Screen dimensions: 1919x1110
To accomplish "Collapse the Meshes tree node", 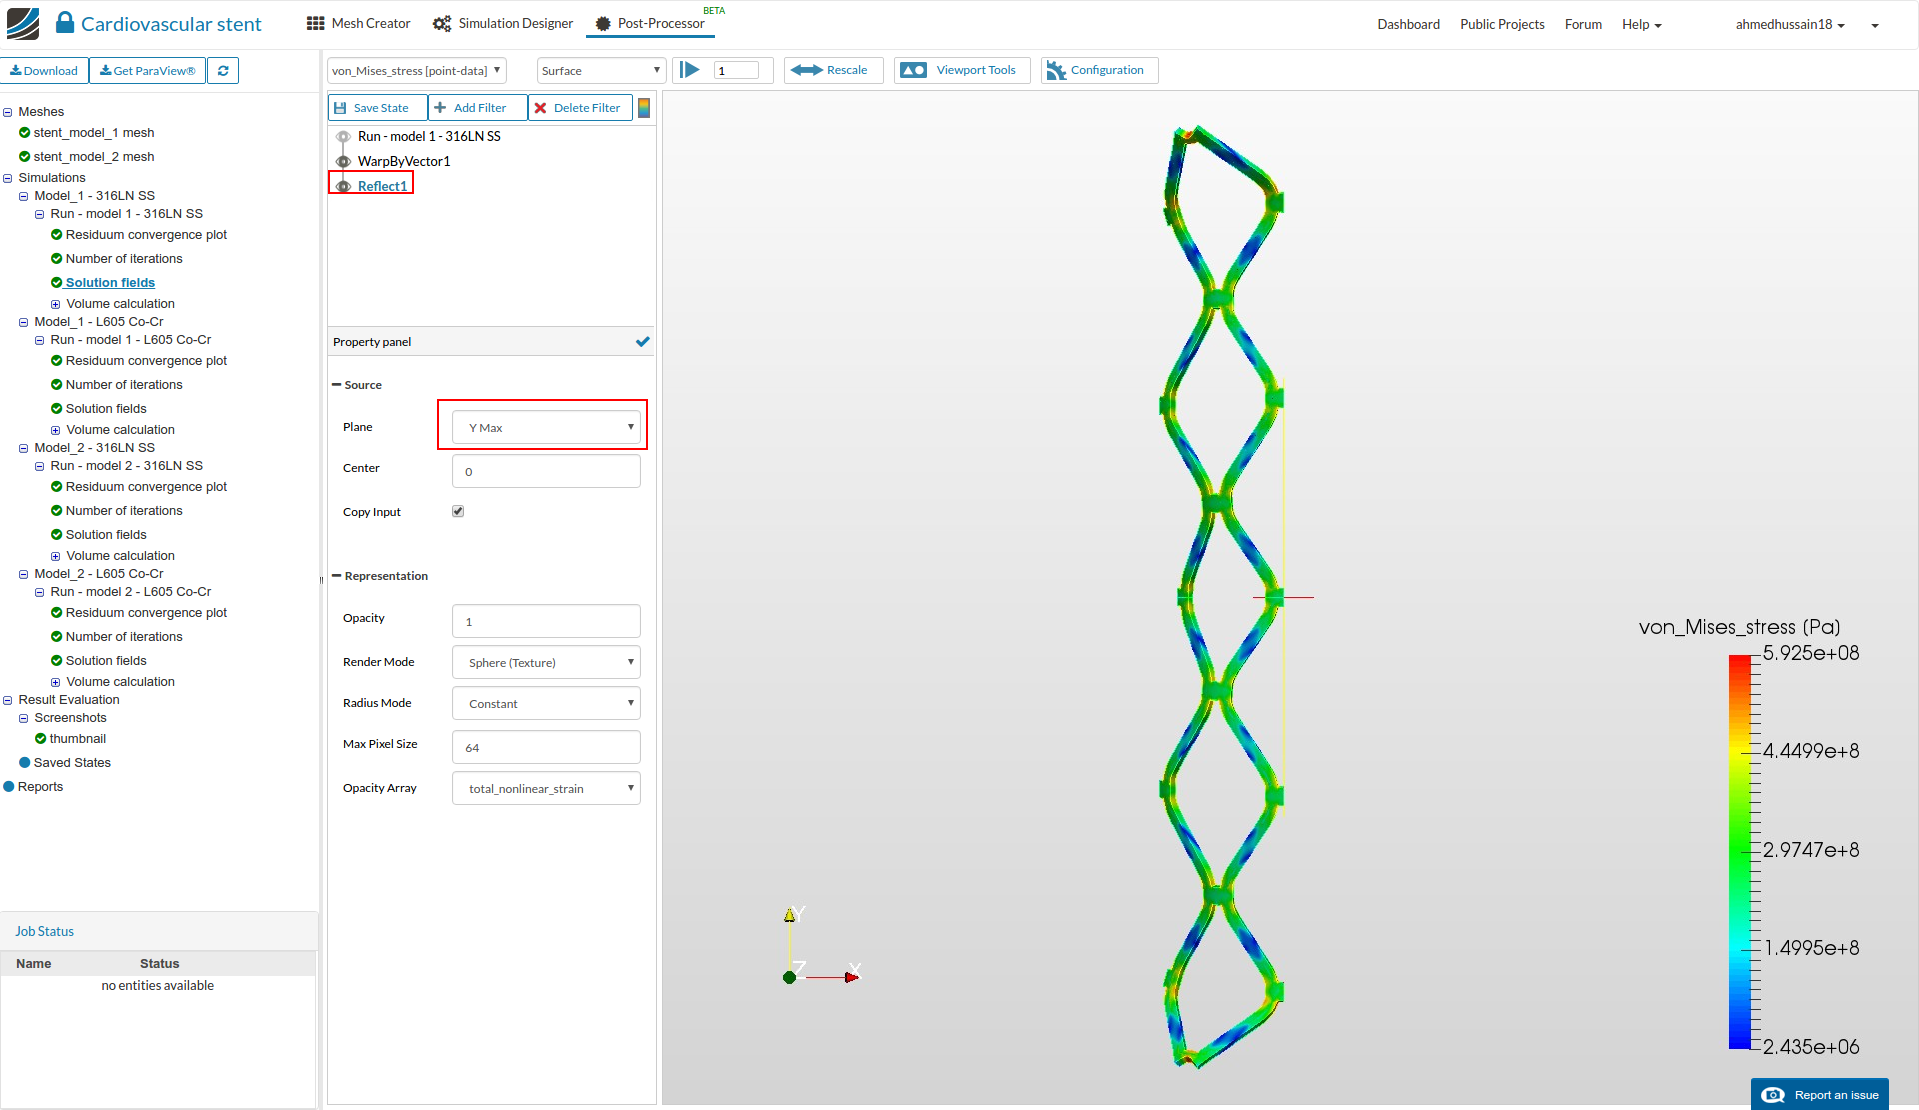I will (8, 112).
